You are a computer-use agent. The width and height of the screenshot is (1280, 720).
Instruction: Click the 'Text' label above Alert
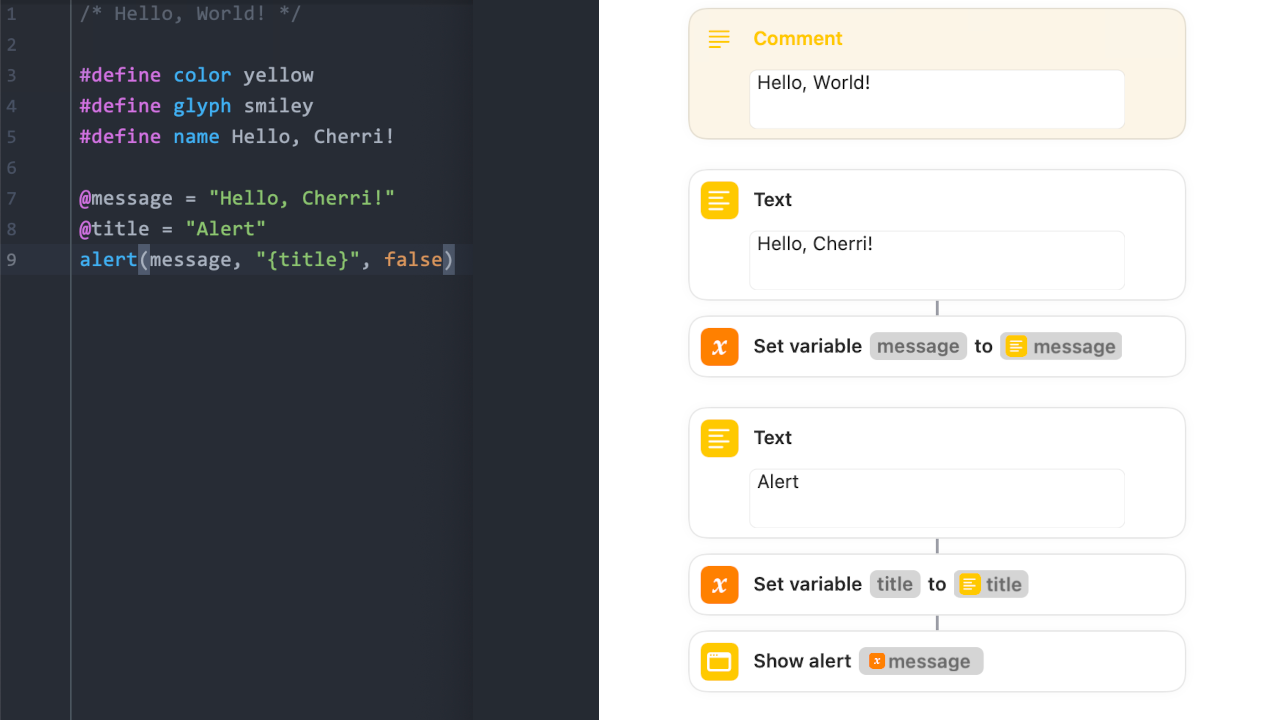click(772, 438)
